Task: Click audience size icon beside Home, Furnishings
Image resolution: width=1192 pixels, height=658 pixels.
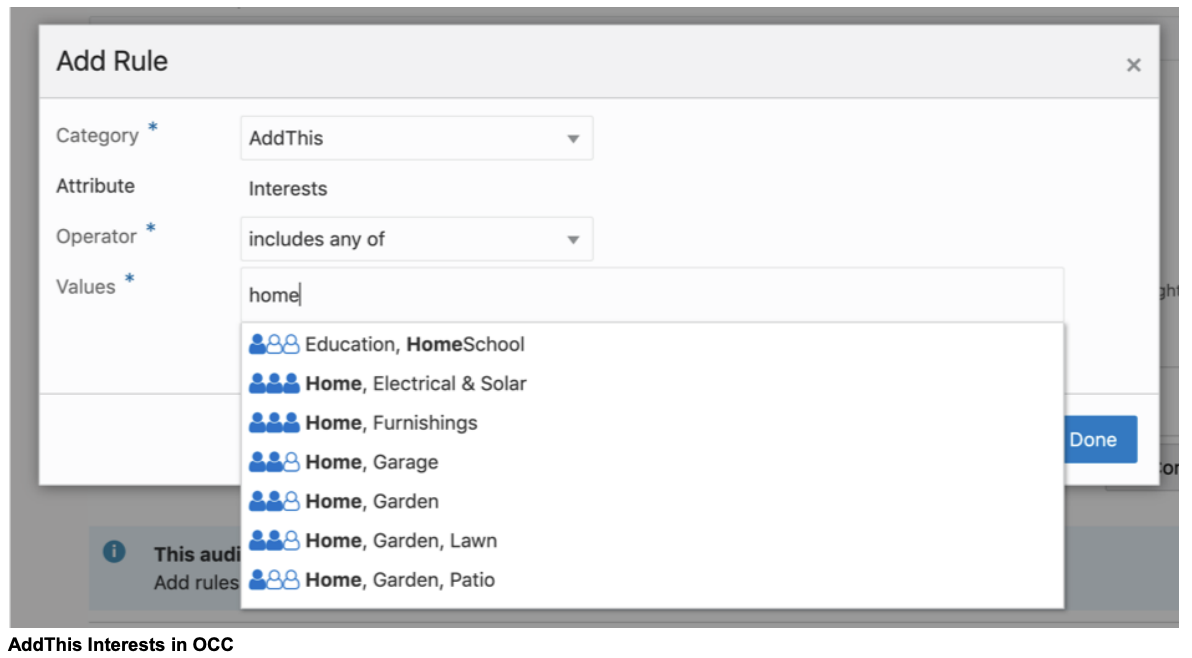Action: click(274, 422)
